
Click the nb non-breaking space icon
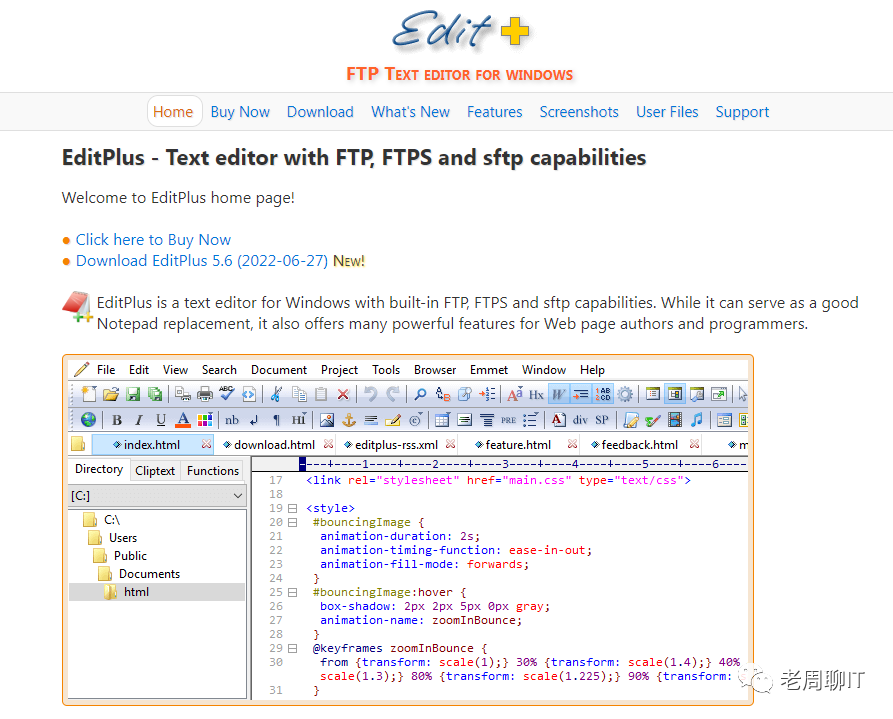click(232, 420)
